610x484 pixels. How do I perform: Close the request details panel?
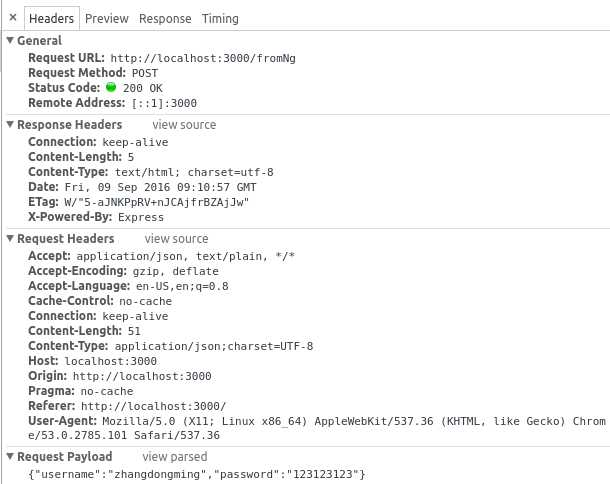(x=11, y=19)
